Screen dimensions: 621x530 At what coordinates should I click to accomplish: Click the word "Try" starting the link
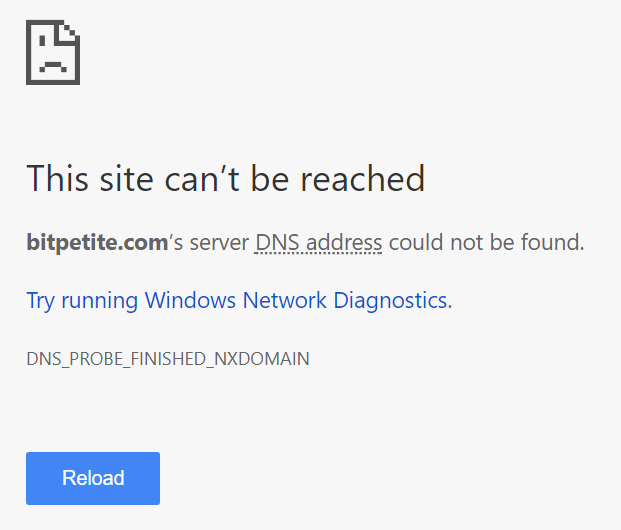tap(41, 300)
